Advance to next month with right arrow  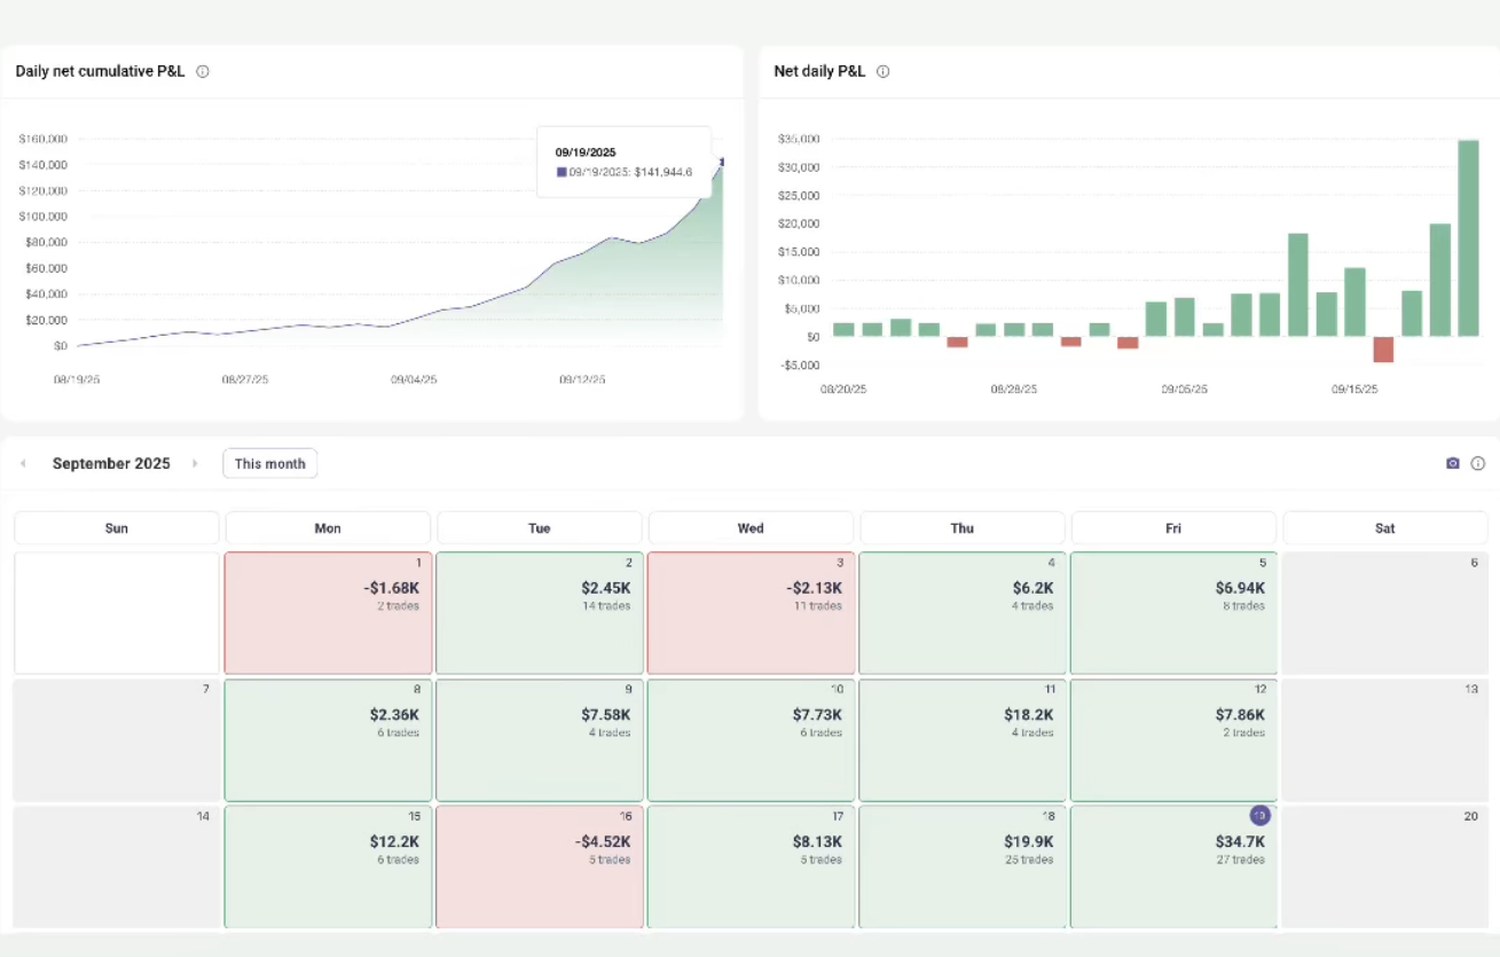coord(195,463)
